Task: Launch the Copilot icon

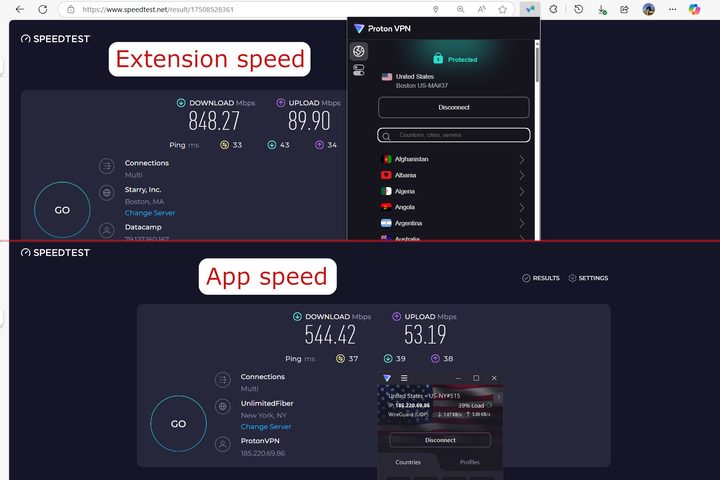Action: coord(694,9)
